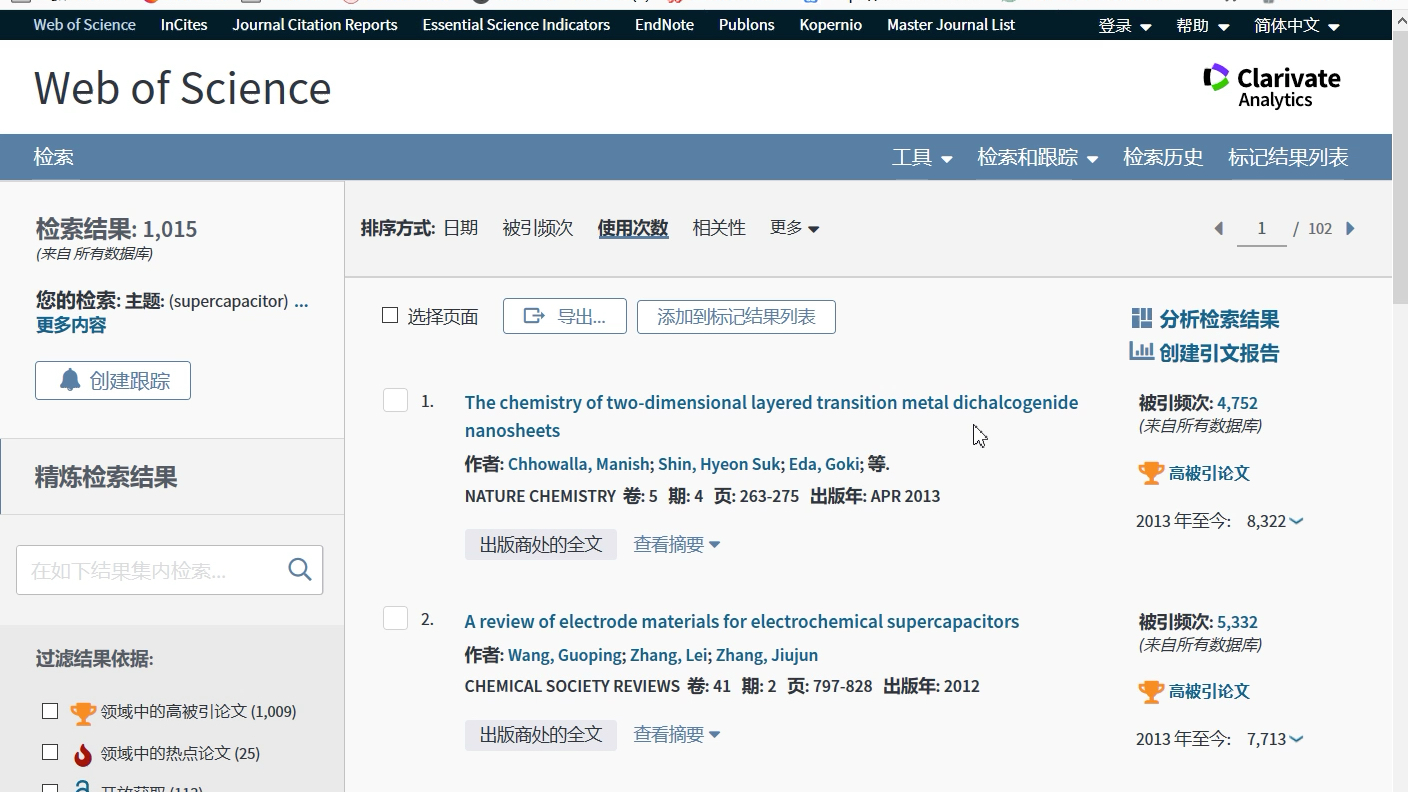Click the Clarivate Analytics logo
Screen dimensions: 1408x792
(1271, 86)
